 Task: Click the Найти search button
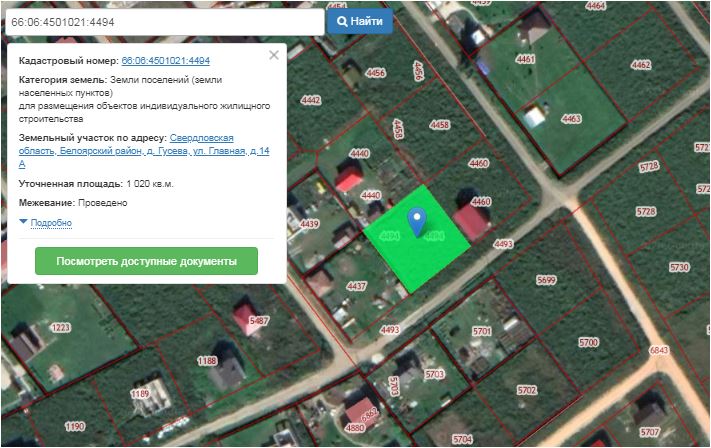tap(360, 21)
